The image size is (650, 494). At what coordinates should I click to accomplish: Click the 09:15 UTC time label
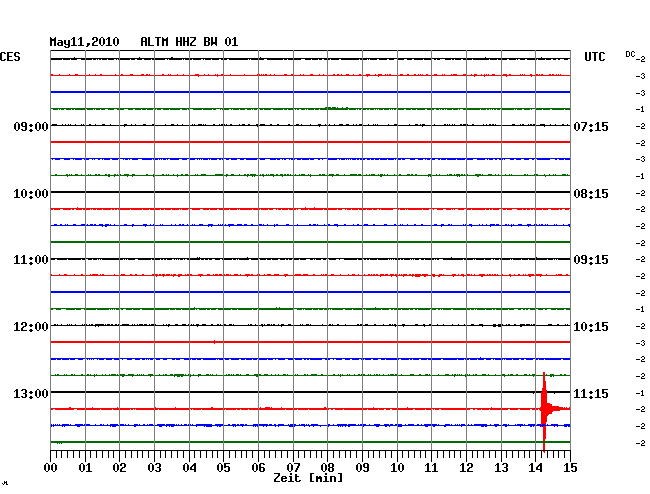591,260
